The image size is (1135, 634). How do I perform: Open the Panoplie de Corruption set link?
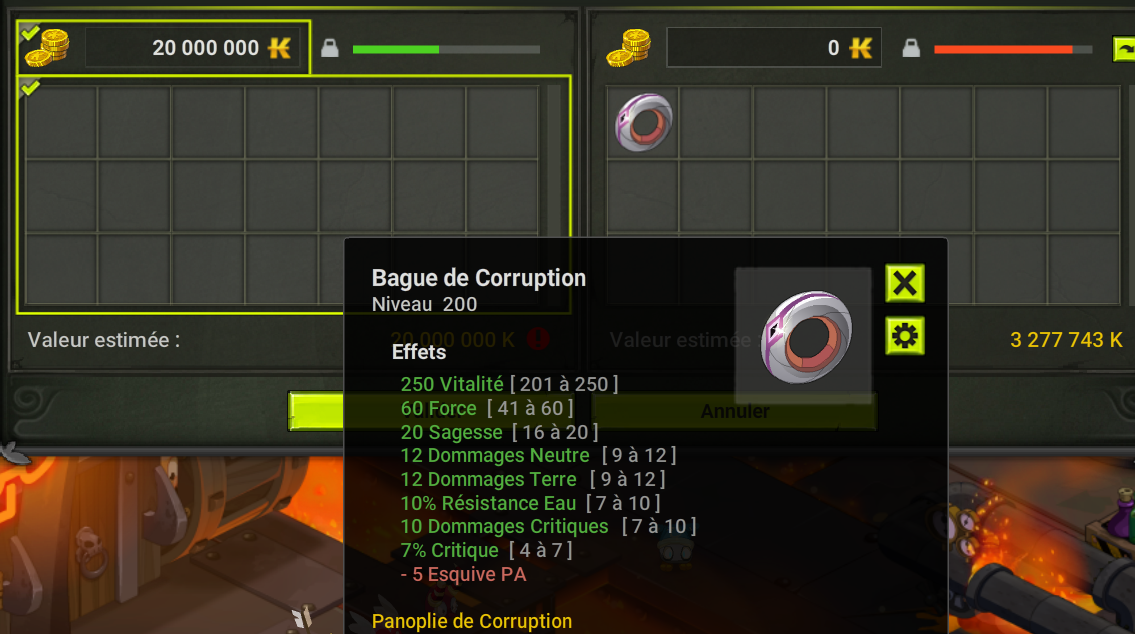pos(471,621)
